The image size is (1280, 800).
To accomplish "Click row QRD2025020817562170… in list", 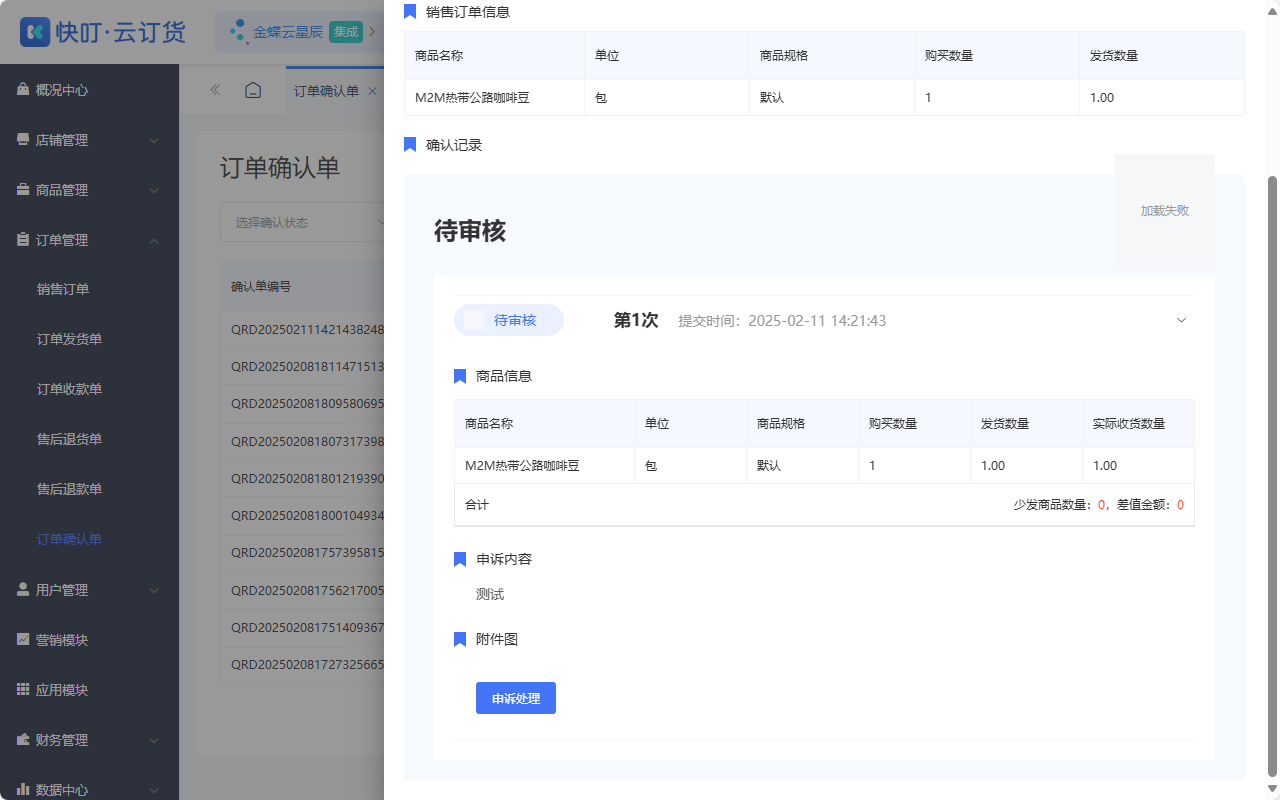I will [302, 590].
